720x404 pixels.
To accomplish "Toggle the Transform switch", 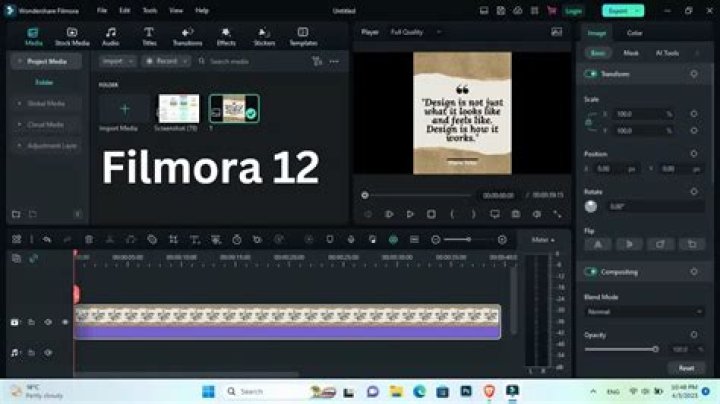I will tap(591, 74).
